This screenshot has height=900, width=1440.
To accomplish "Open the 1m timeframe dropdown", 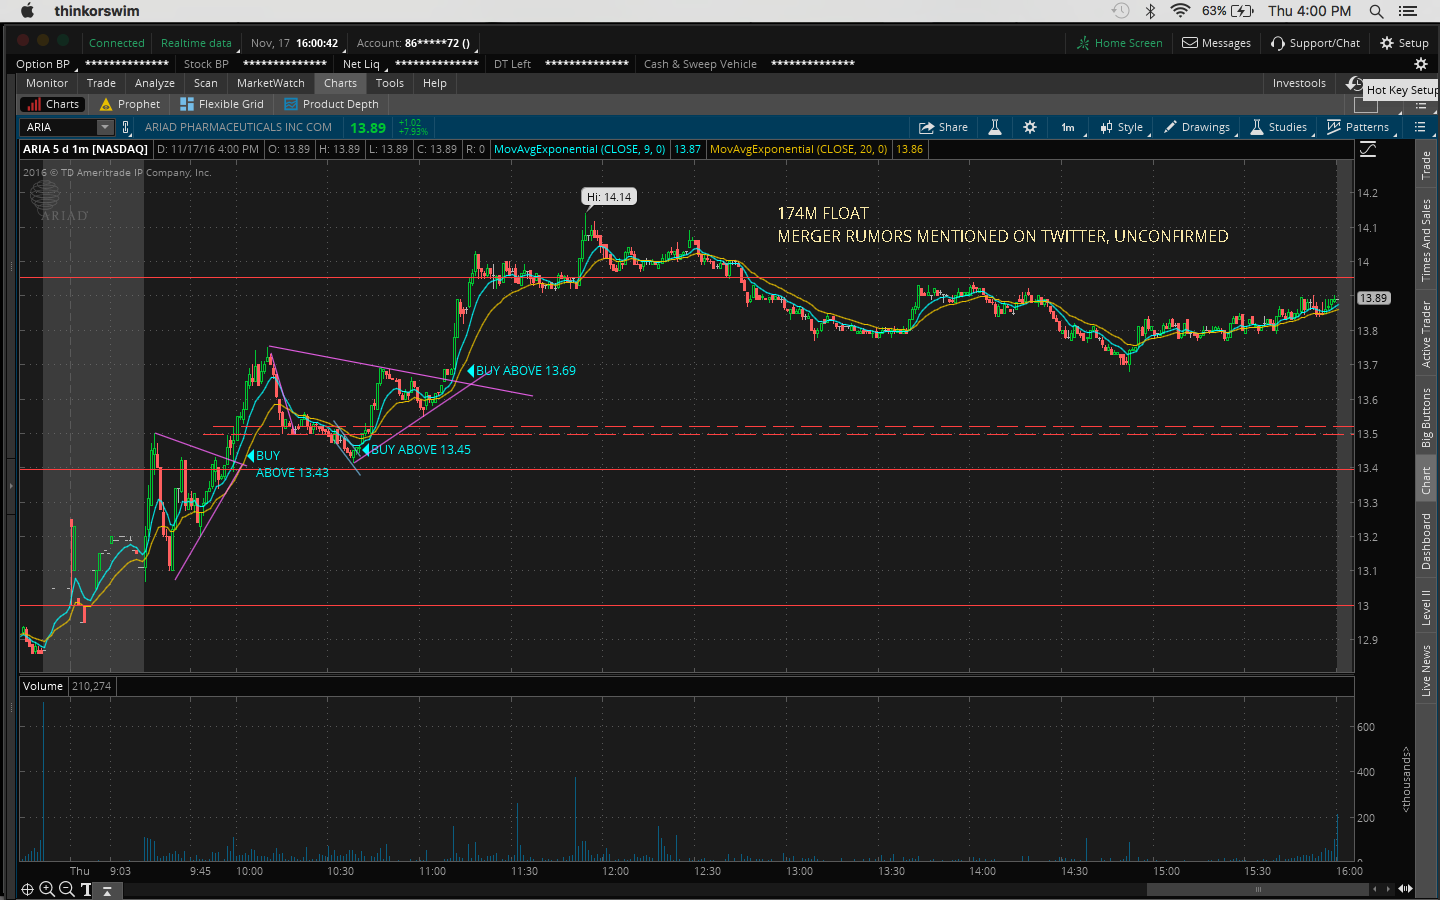I will 1068,127.
